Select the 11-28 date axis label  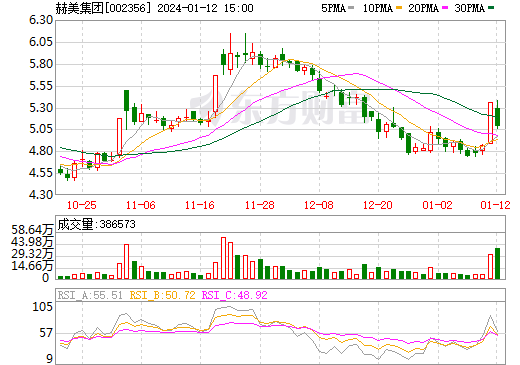point(259,205)
